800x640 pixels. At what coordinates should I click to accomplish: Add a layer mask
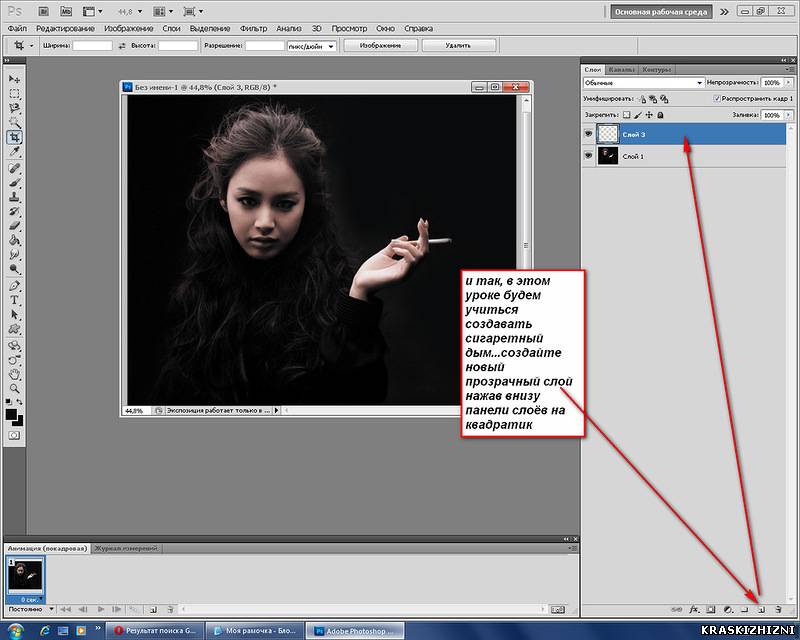[711, 609]
